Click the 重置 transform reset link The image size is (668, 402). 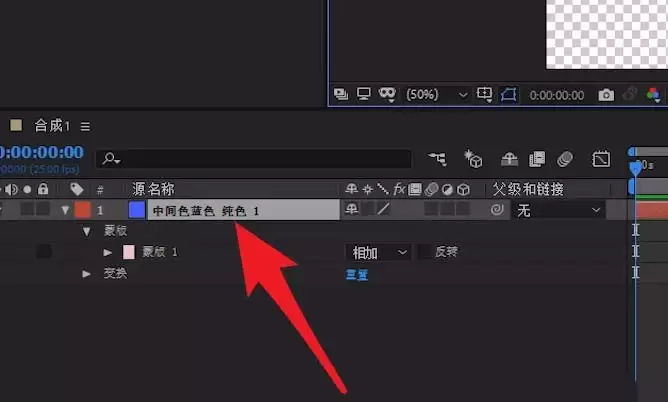pyautogui.click(x=357, y=275)
